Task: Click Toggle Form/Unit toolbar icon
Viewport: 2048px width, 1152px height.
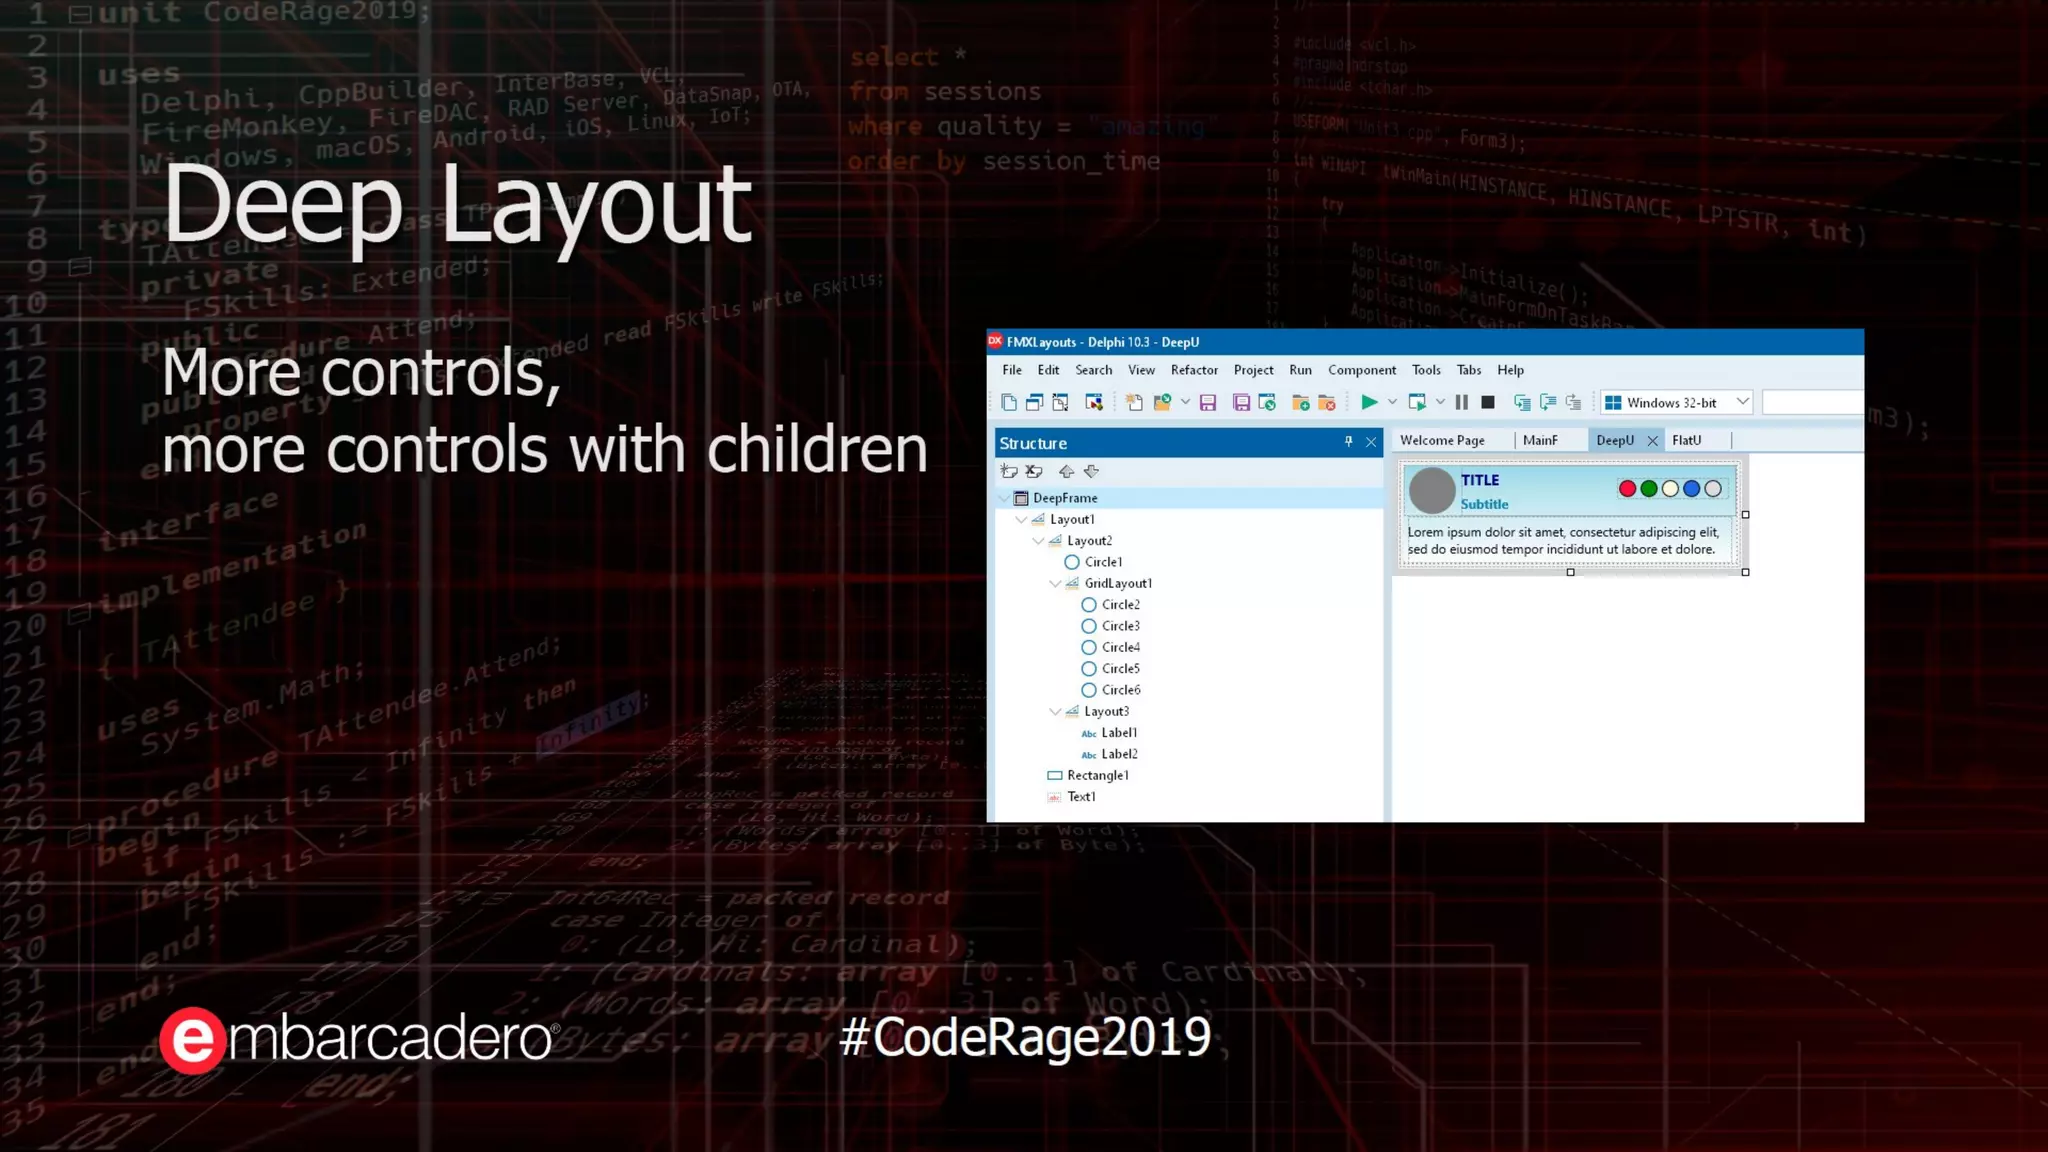Action: click(x=1061, y=402)
